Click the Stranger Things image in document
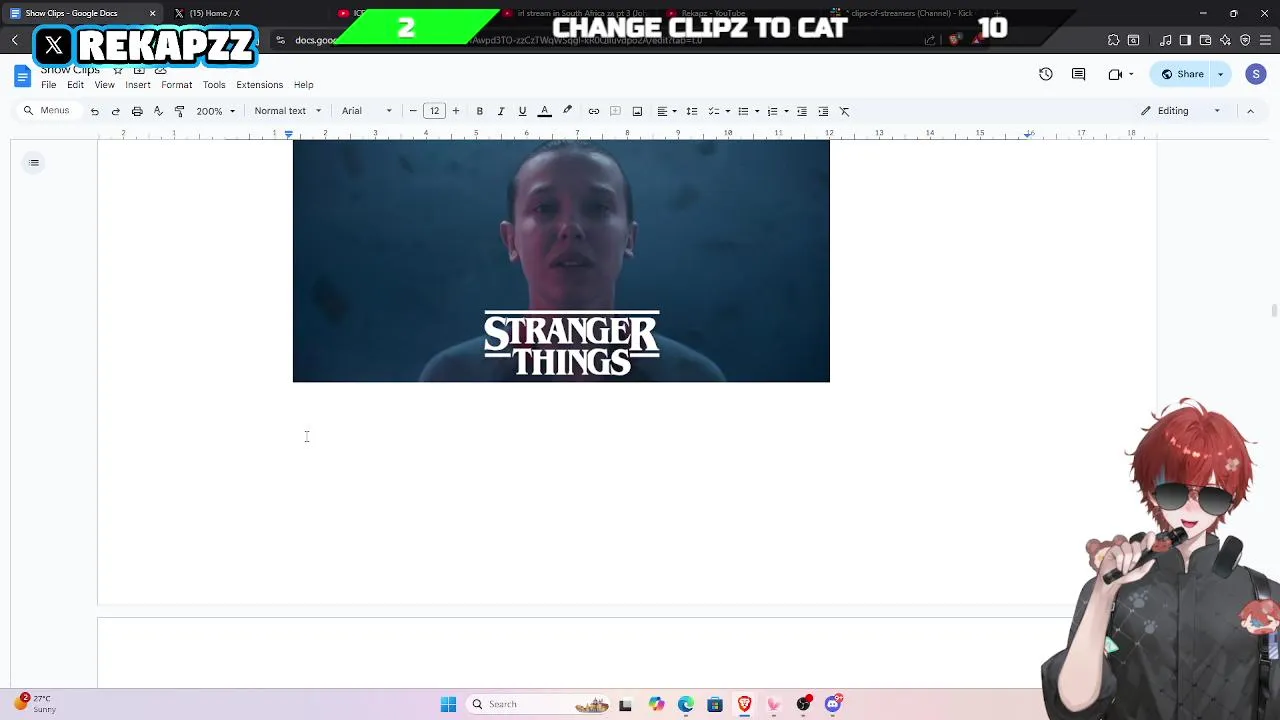 [561, 260]
